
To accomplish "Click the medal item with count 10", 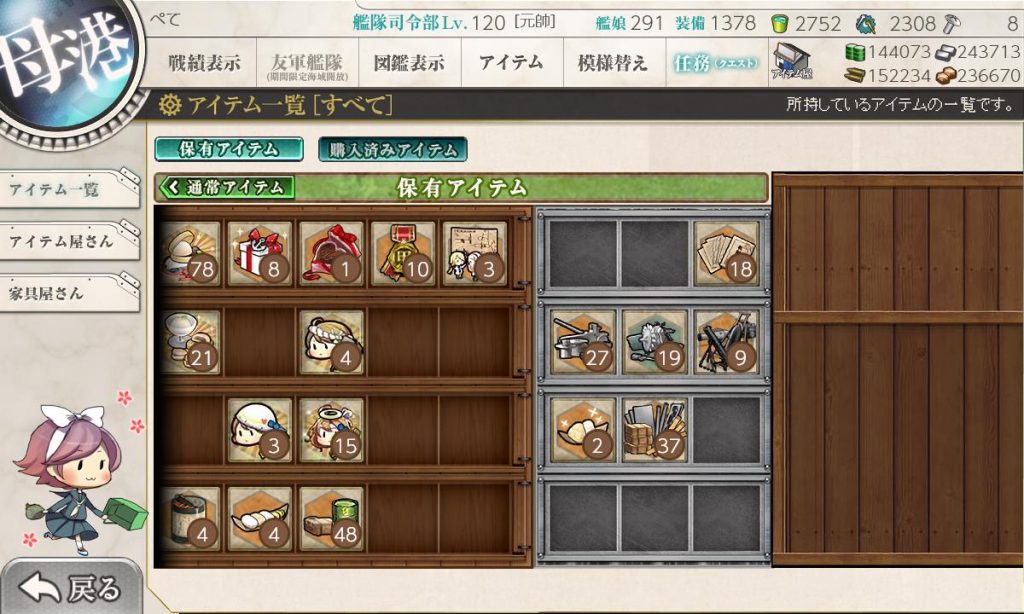I will (403, 254).
